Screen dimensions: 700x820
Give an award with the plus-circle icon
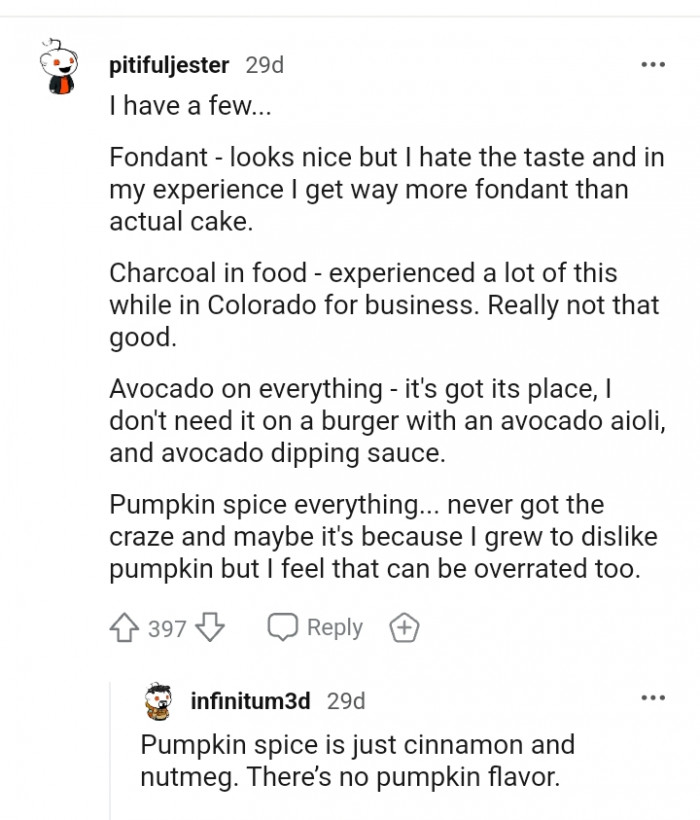click(403, 627)
